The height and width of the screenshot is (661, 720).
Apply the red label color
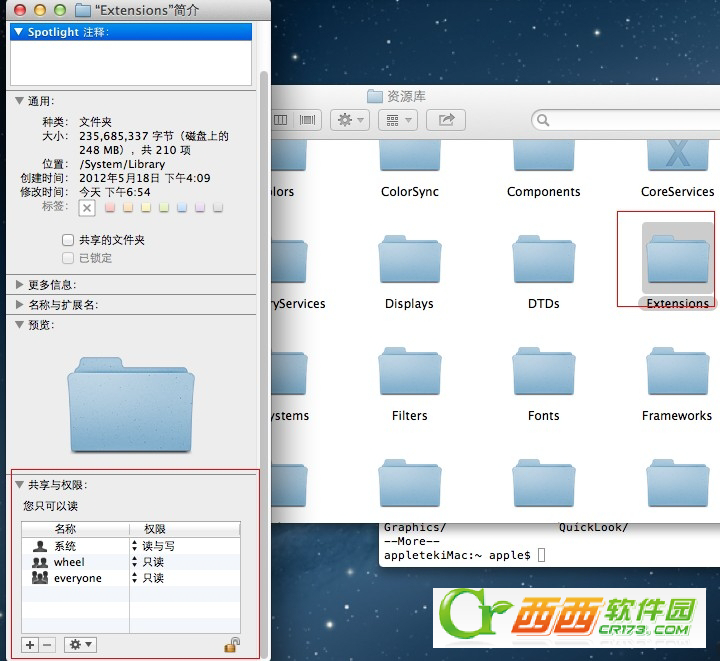(110, 207)
